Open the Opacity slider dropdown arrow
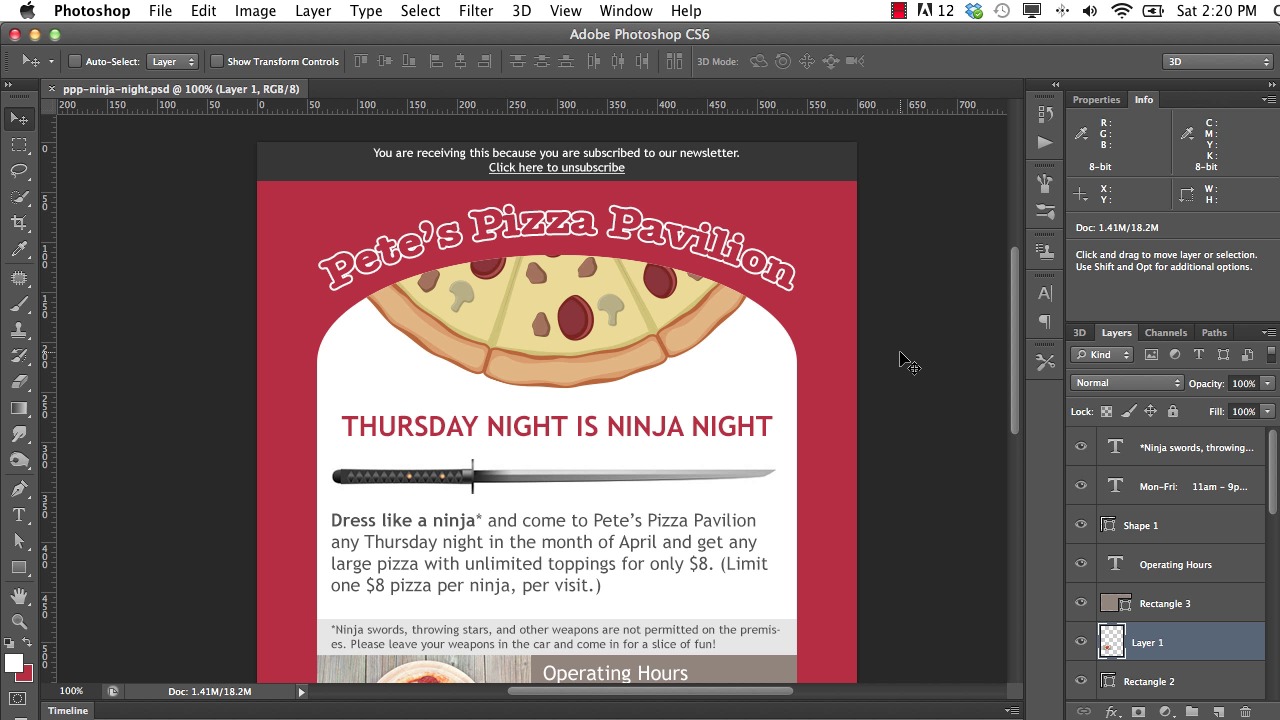The image size is (1280, 720). click(x=1267, y=384)
